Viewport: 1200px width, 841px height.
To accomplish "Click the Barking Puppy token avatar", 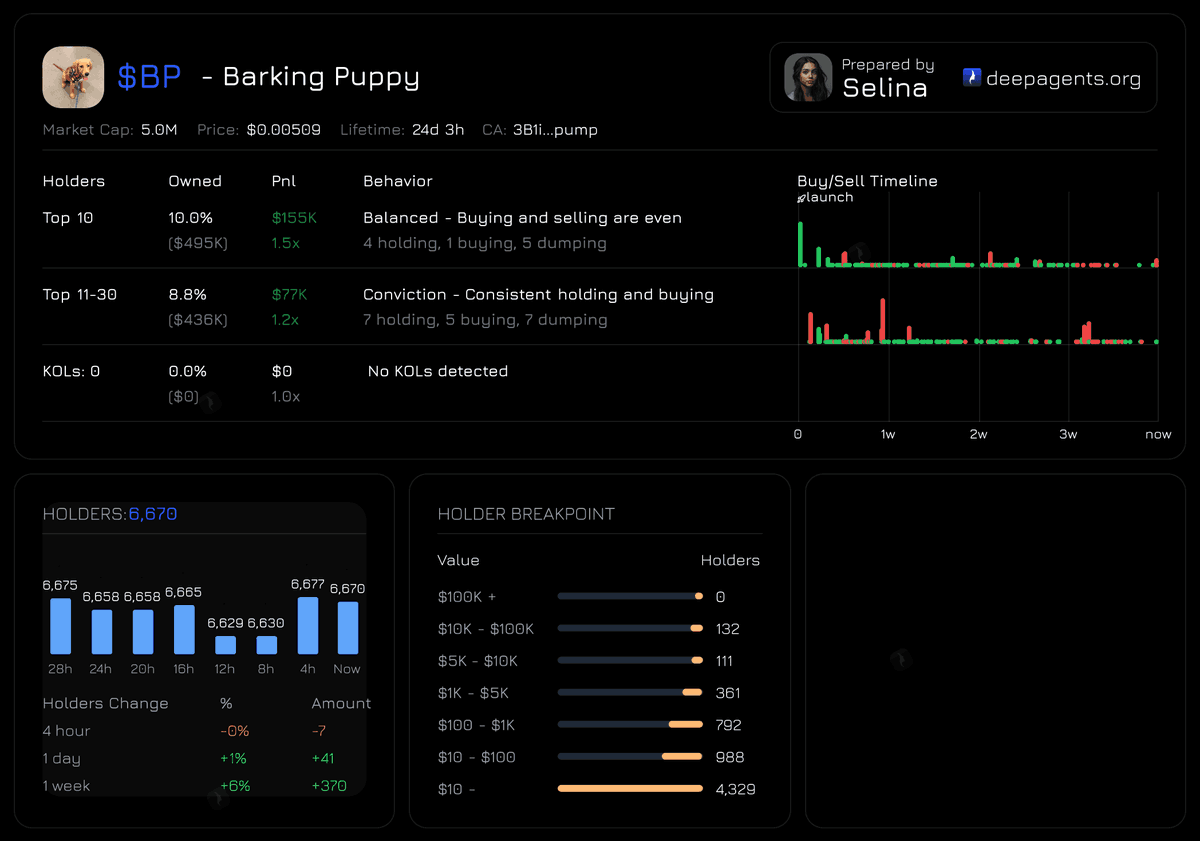I will tap(73, 77).
